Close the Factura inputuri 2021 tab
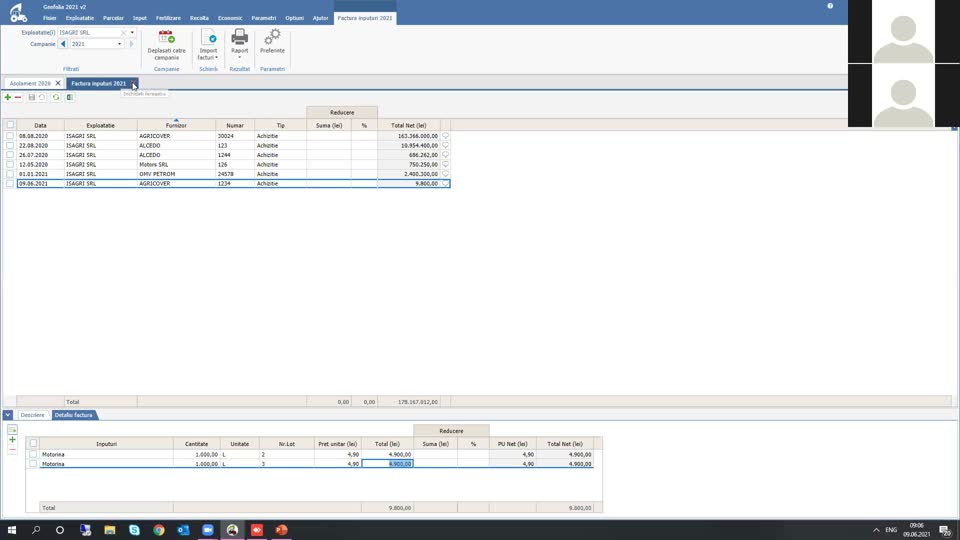This screenshot has height=540, width=960. [133, 83]
